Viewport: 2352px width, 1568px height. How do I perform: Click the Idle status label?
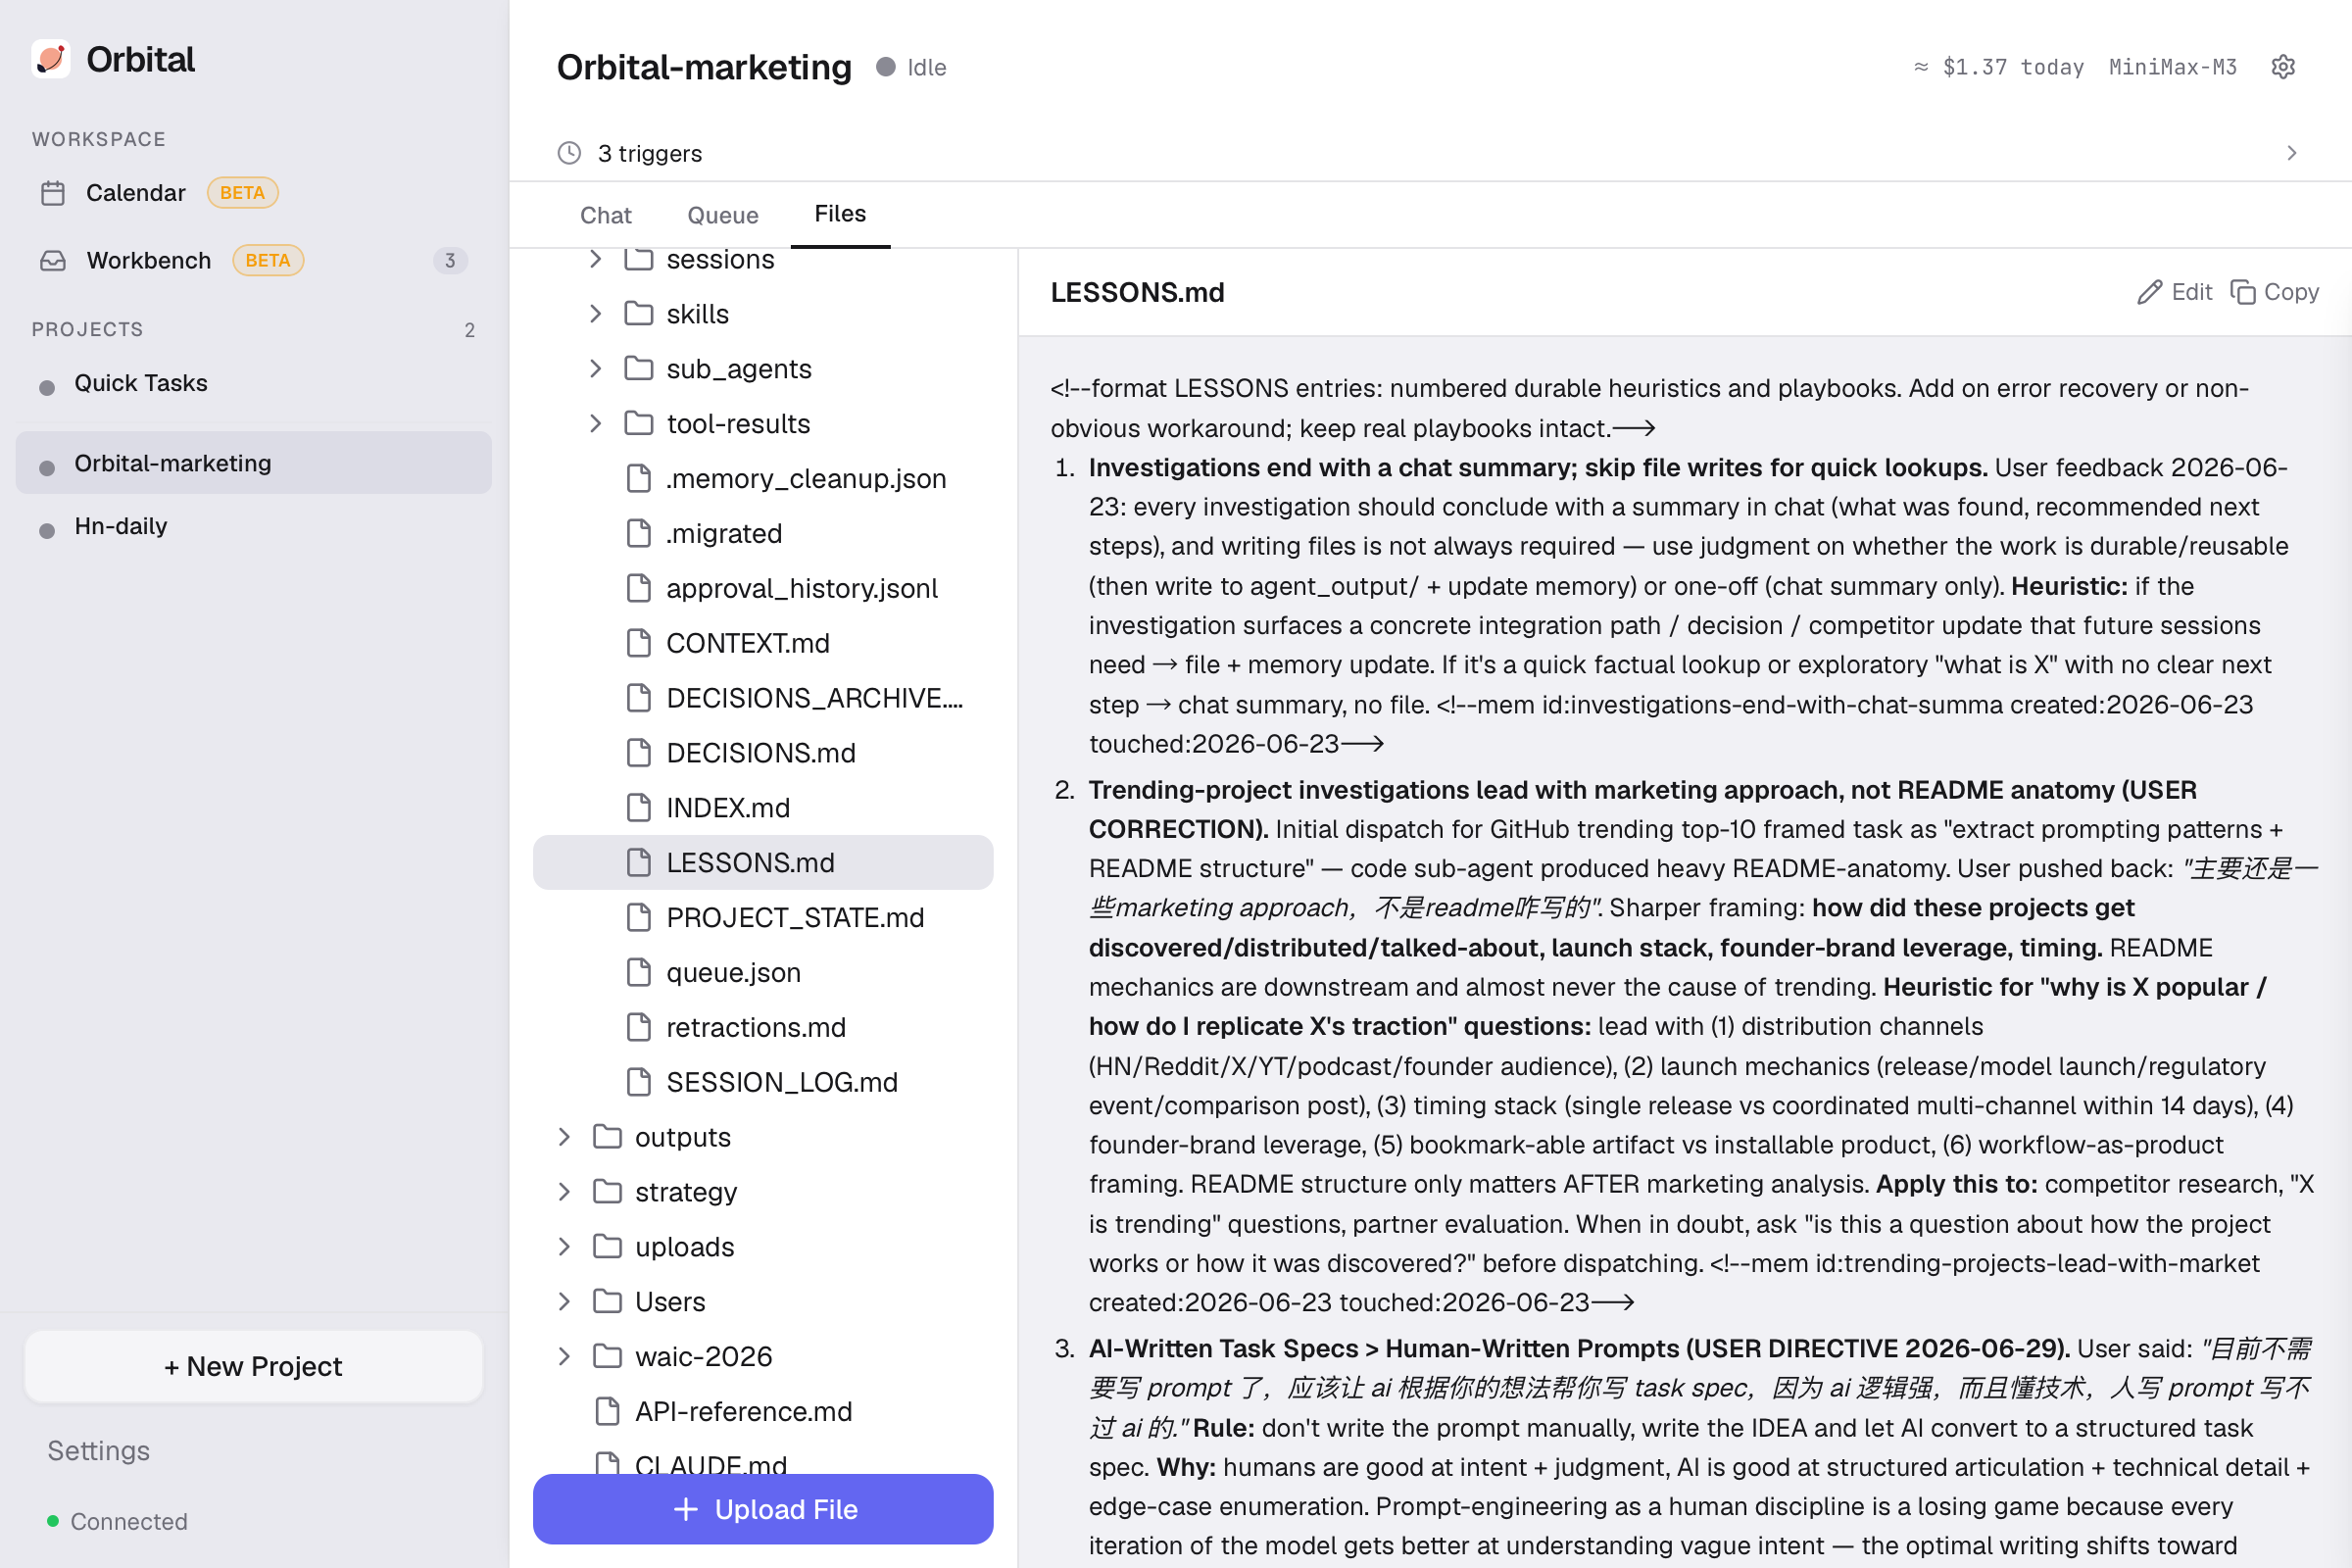pos(926,67)
